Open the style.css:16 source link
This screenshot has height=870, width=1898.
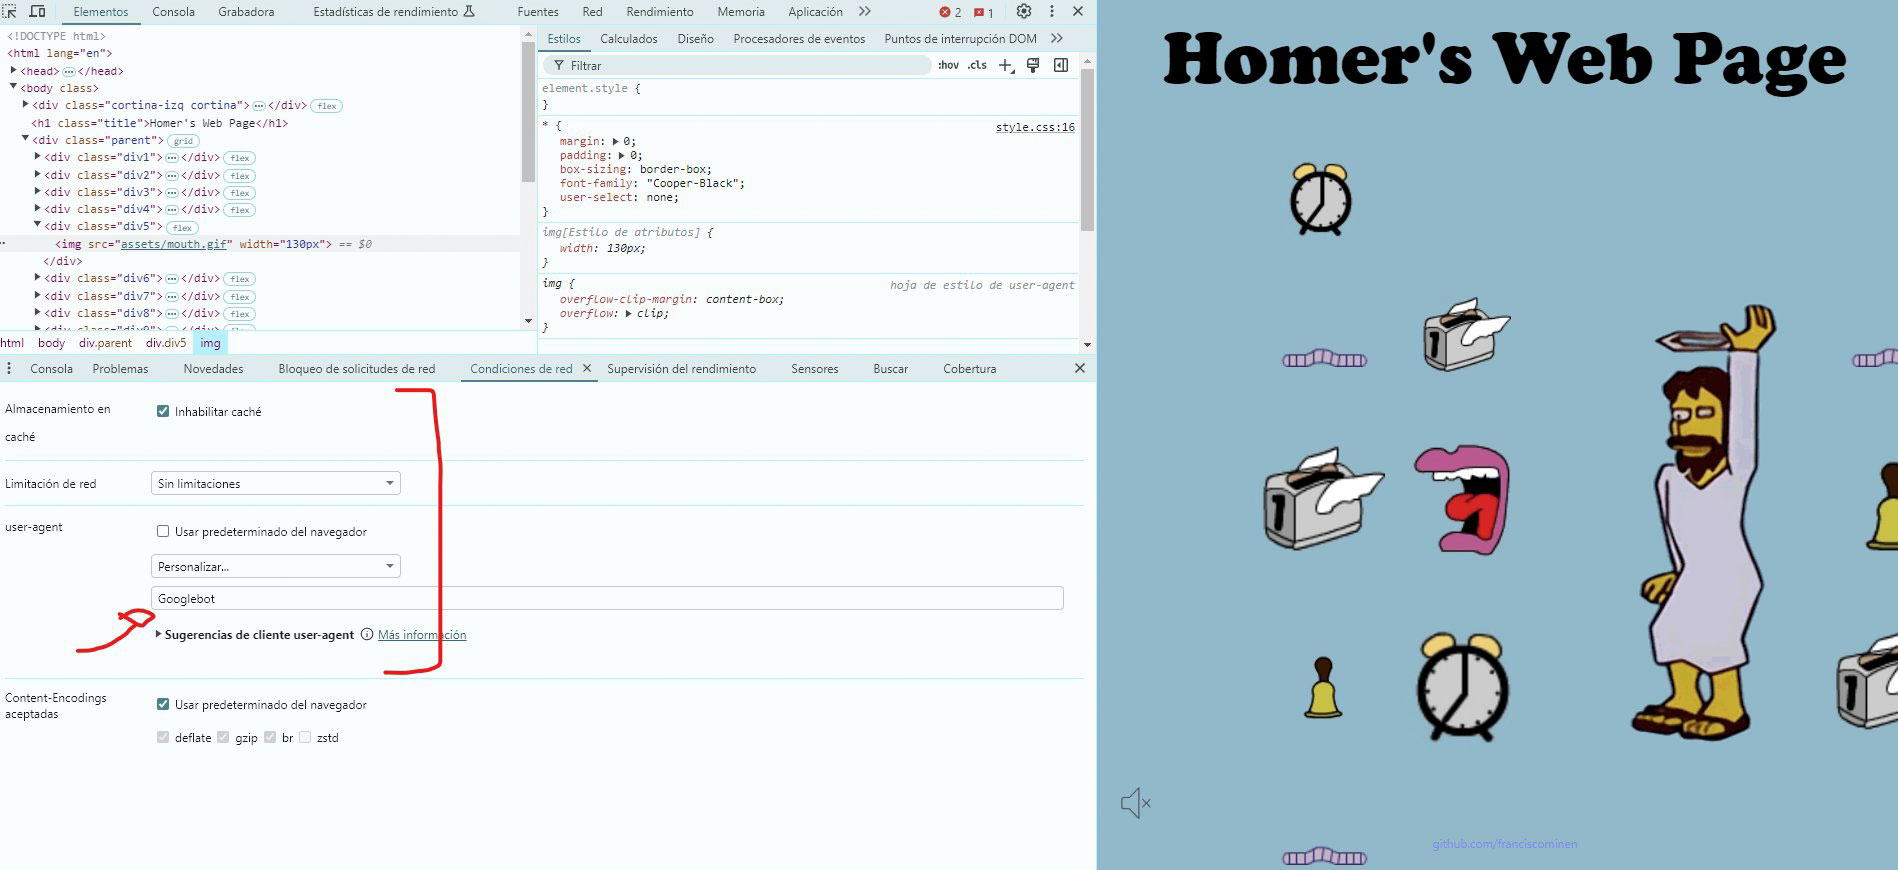[x=1035, y=127]
